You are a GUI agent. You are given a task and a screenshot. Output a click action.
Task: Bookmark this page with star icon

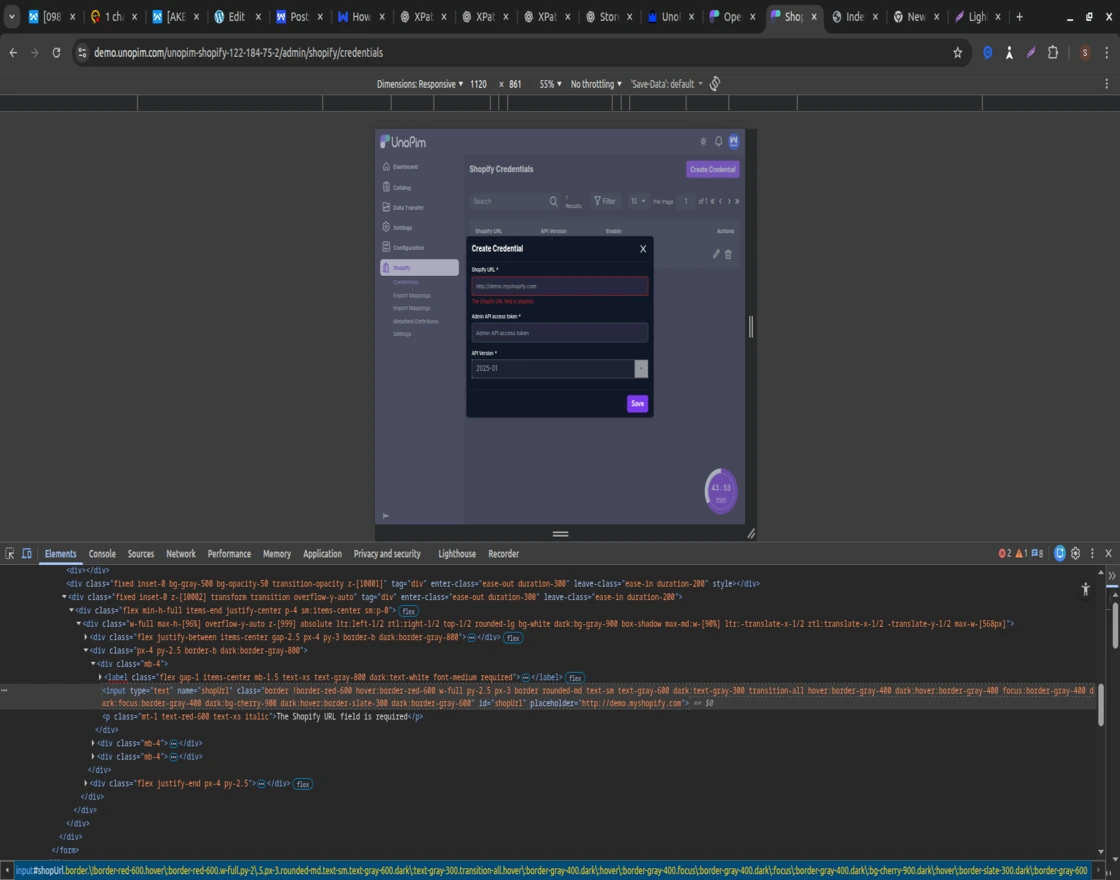coord(957,53)
